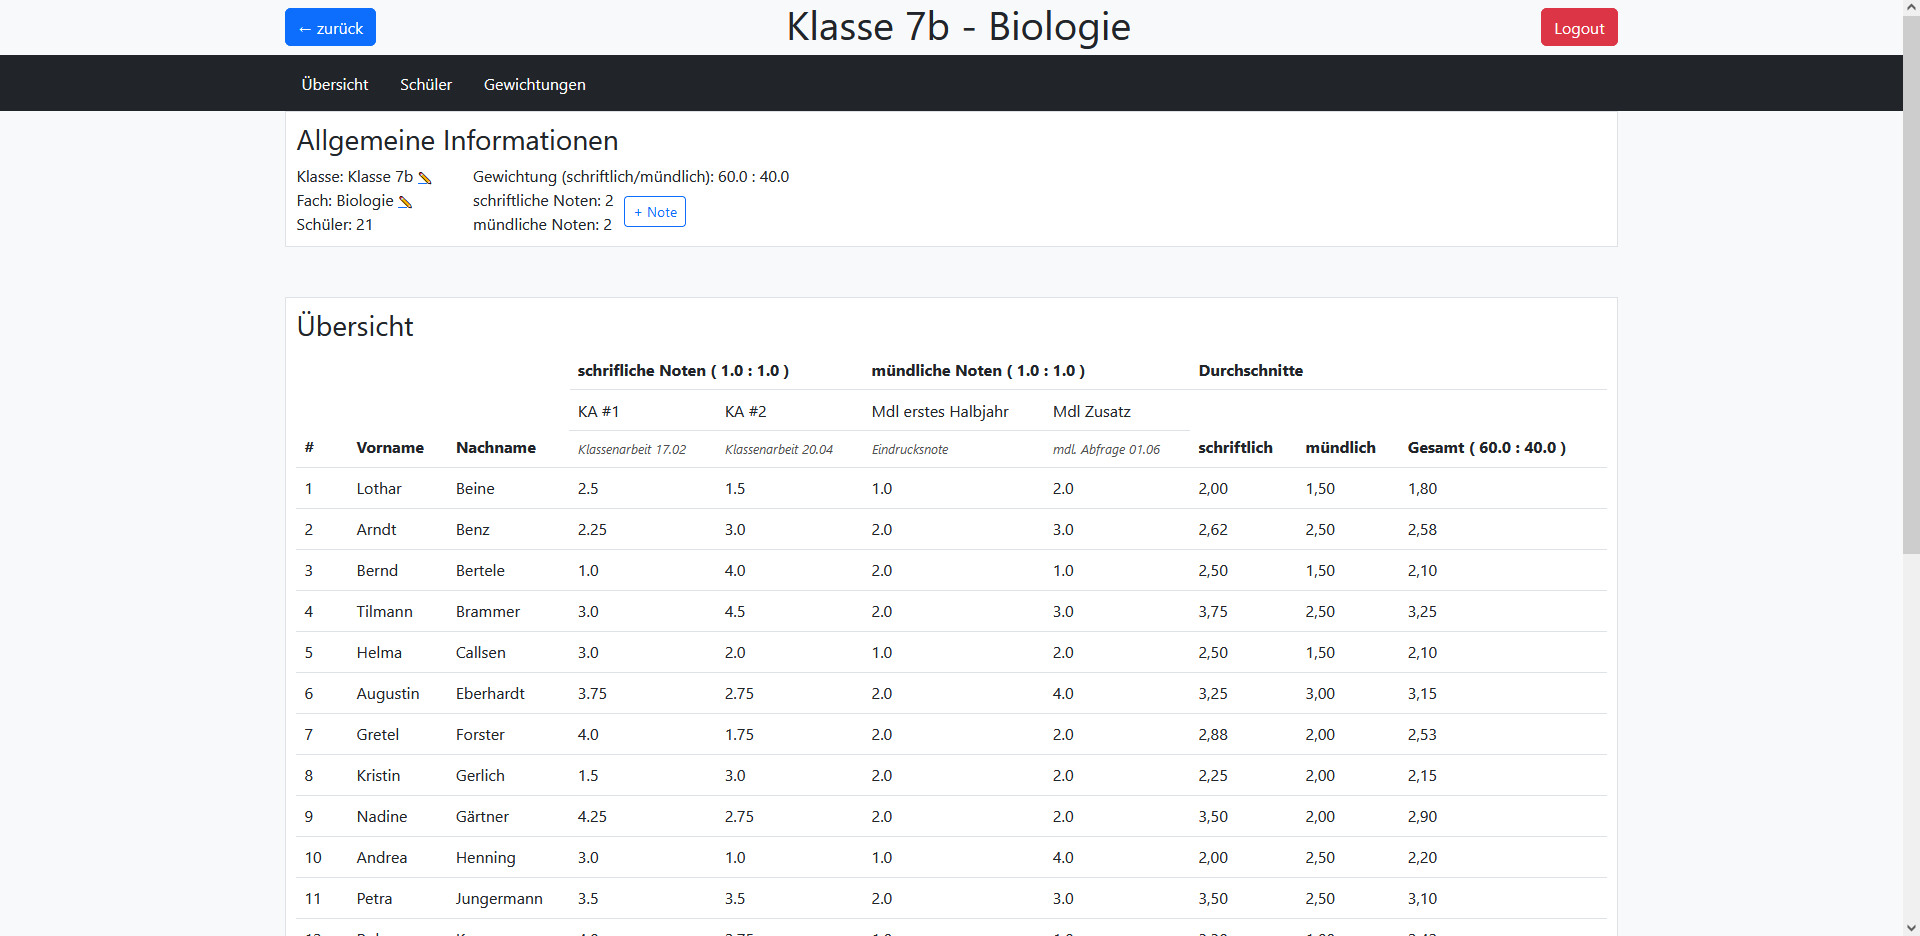Edit the class name using the pencil icon
This screenshot has height=936, width=1920.
coord(425,177)
